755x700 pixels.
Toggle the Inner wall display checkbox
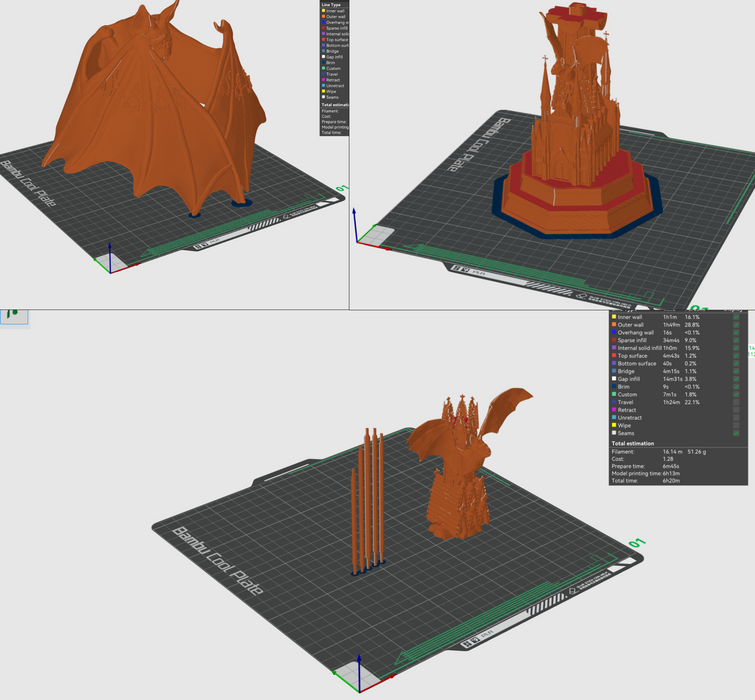tap(737, 317)
